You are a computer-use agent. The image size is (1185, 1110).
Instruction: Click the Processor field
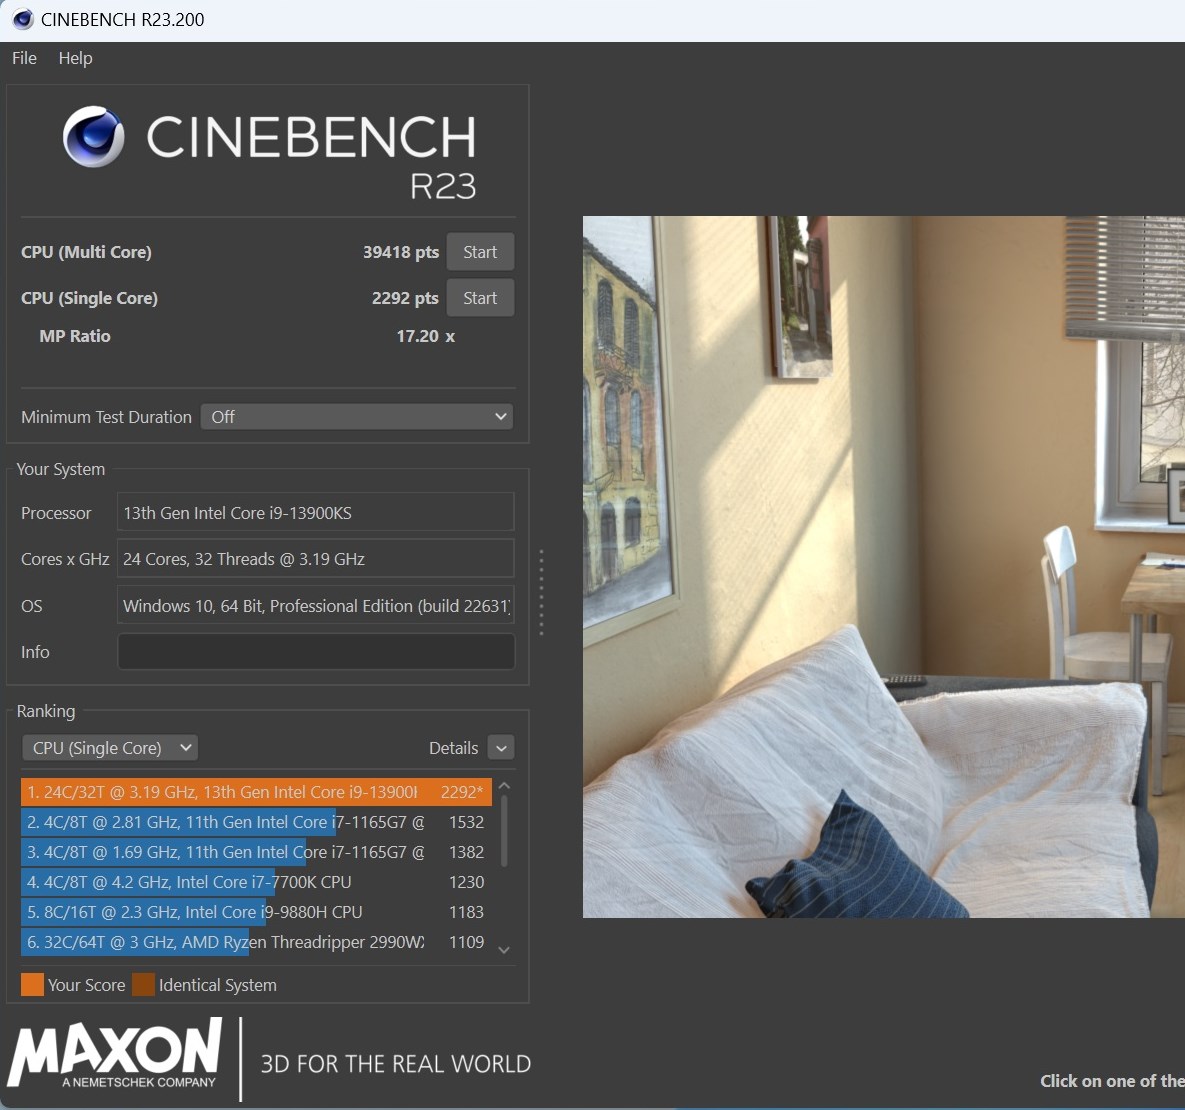[316, 512]
